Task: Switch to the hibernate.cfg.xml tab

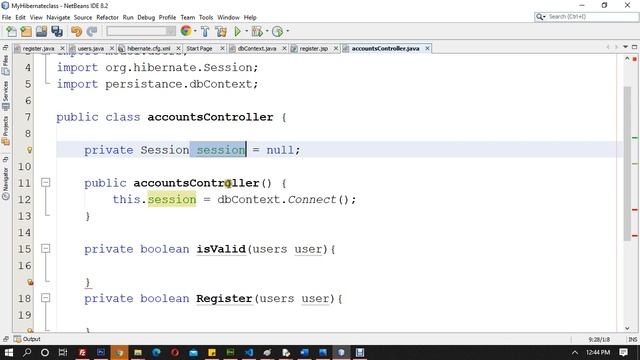Action: coord(149,49)
